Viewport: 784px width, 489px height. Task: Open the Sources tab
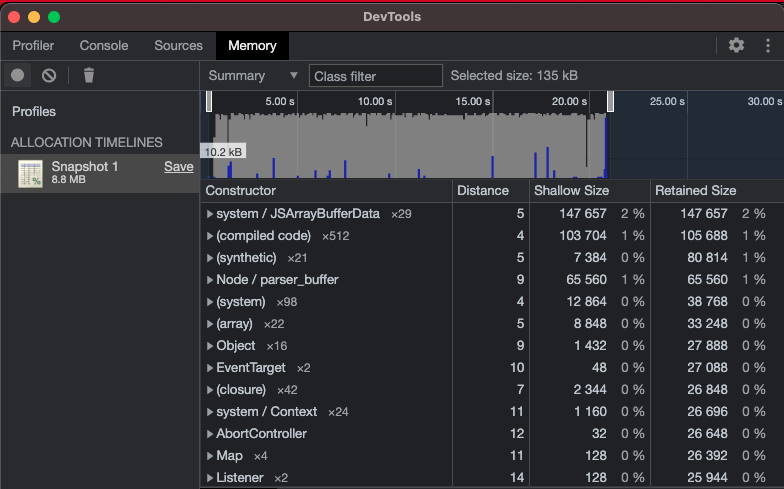click(x=178, y=45)
